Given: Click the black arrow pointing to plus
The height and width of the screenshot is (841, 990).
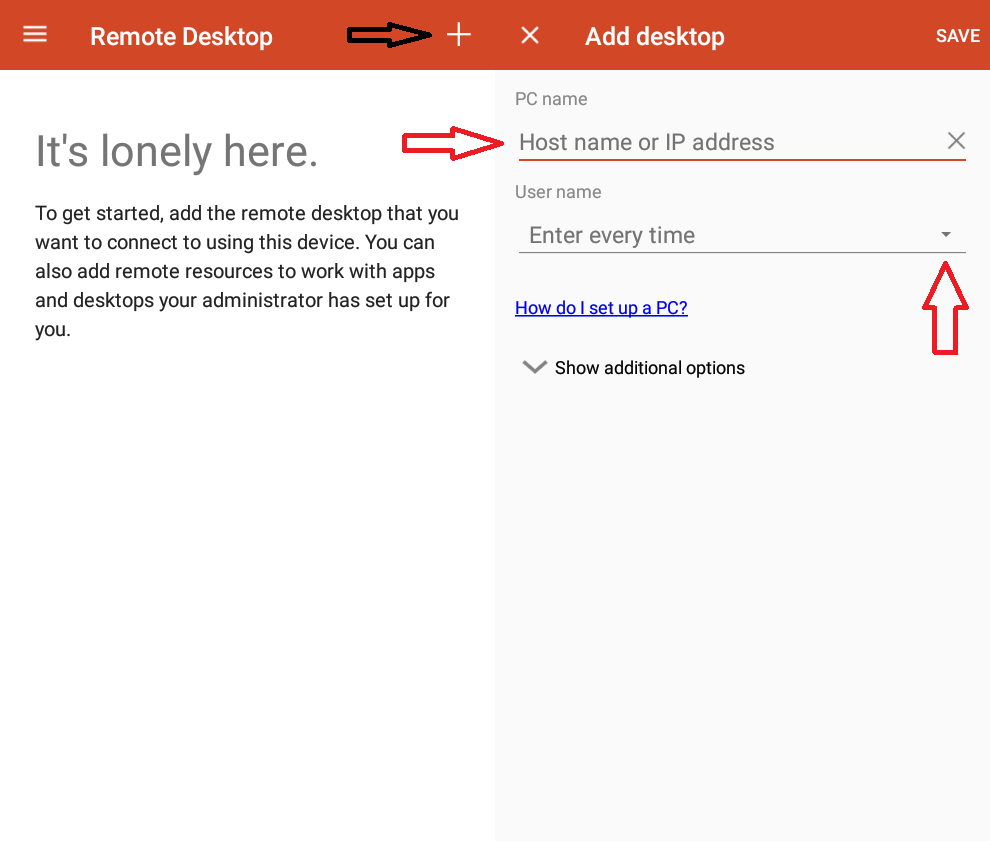Looking at the screenshot, I should tap(389, 35).
